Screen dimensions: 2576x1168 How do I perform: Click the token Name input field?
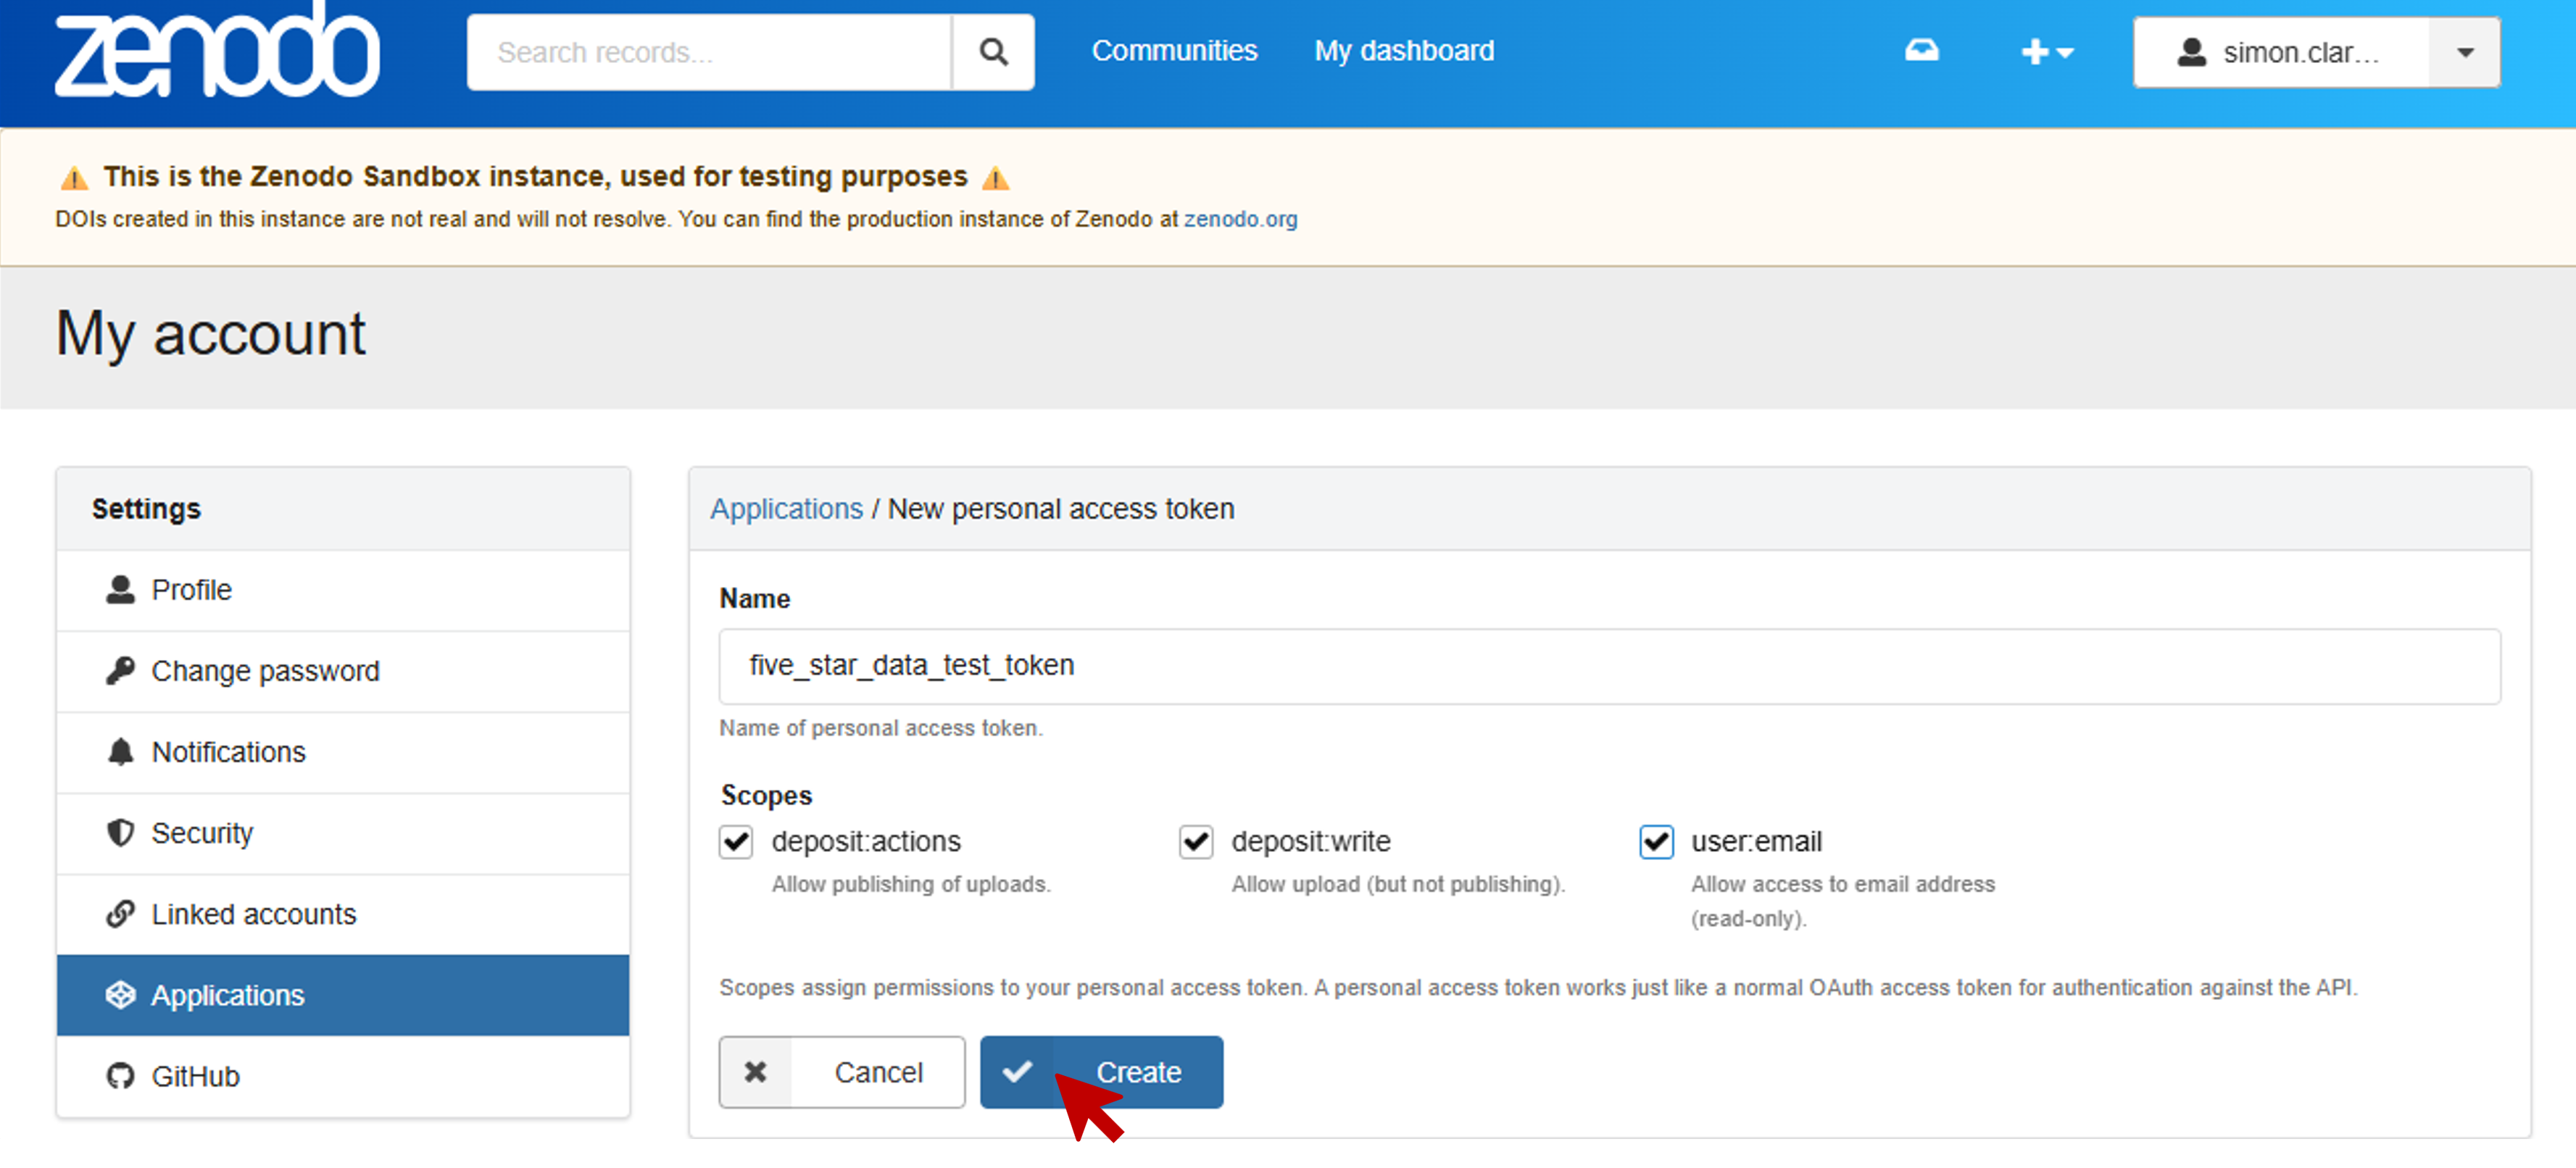point(1609,666)
